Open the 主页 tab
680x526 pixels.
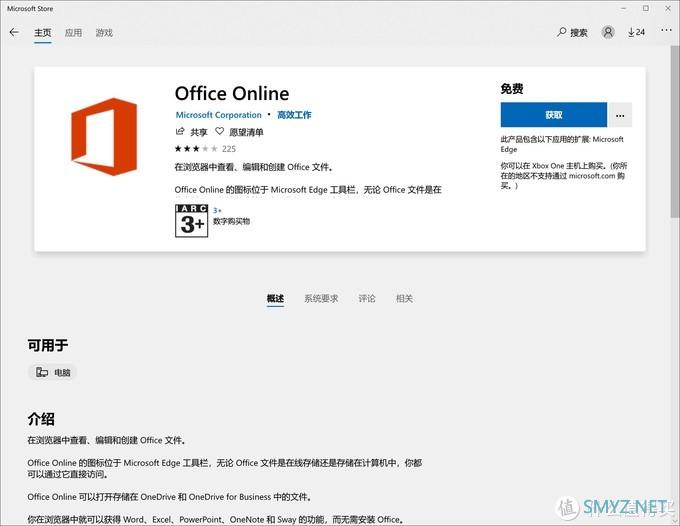tap(42, 33)
